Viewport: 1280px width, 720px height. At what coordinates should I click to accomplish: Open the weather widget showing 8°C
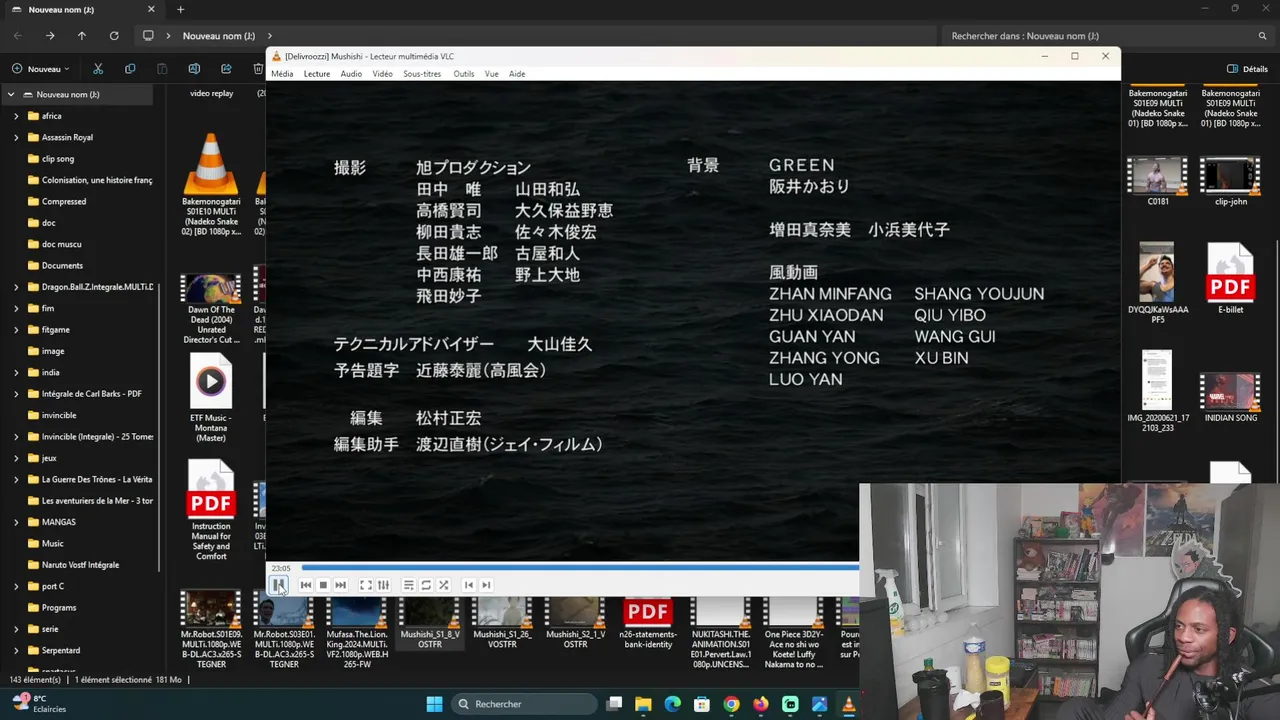pyautogui.click(x=38, y=704)
